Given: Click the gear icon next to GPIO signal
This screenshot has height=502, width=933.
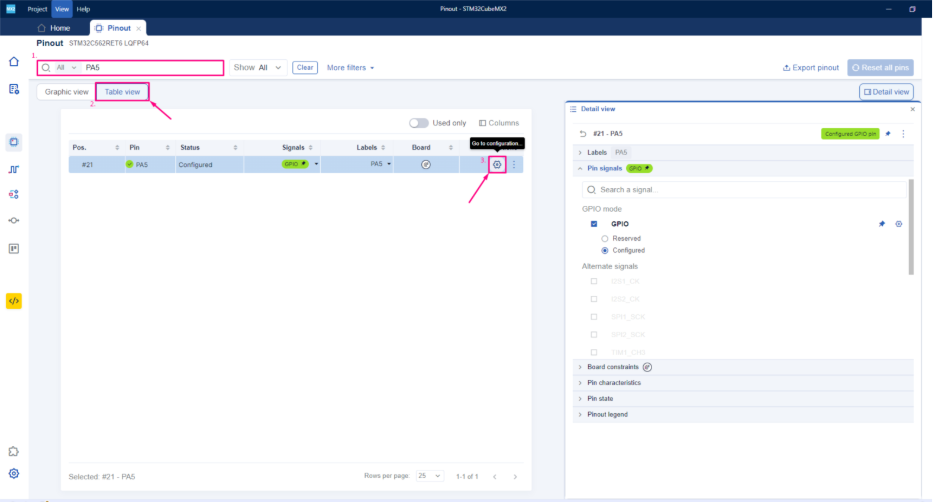Looking at the screenshot, I should pos(898,224).
